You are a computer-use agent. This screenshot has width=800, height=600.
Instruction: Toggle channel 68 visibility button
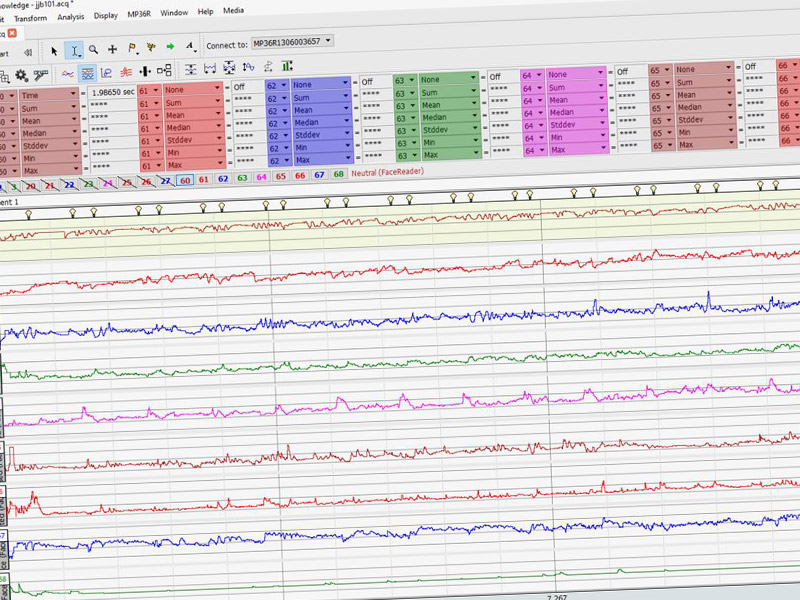coord(338,174)
